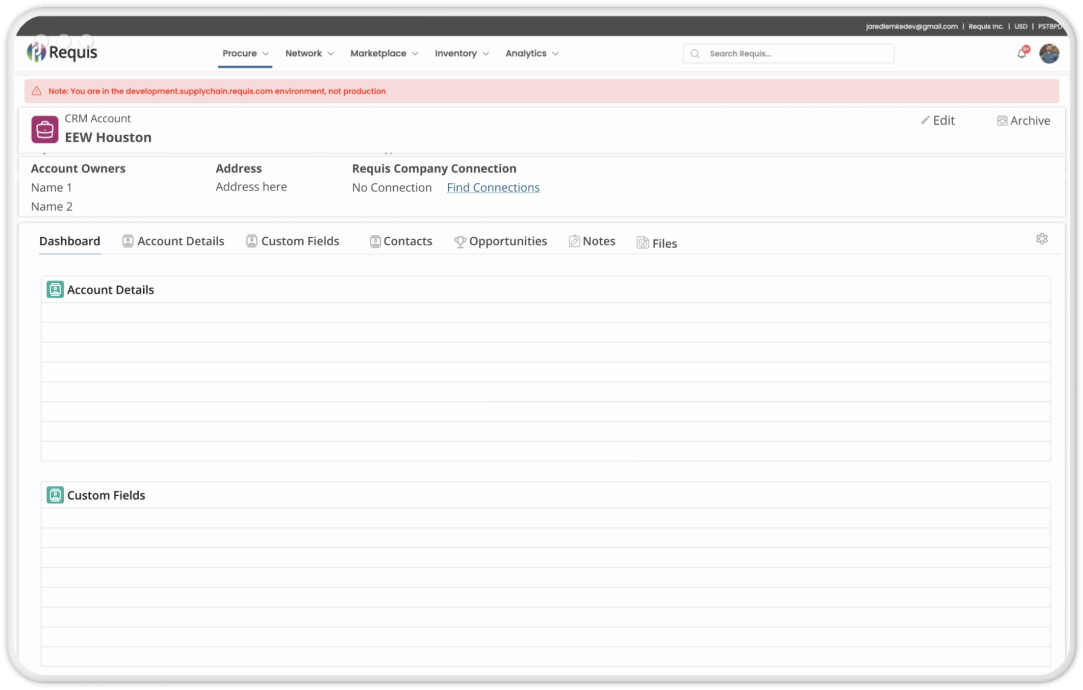Open the Notes tab
Viewport: 1083px width, 690px height.
(x=592, y=241)
